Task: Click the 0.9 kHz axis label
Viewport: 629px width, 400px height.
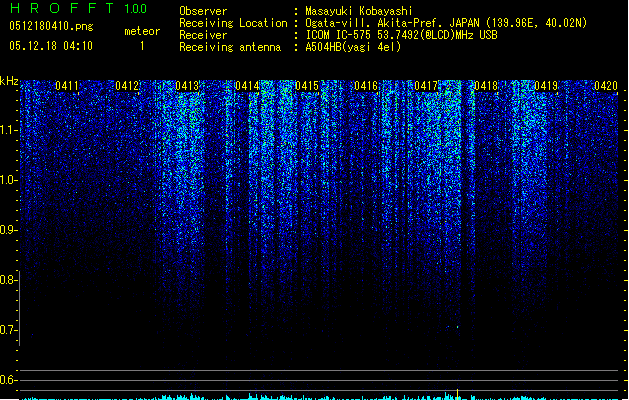Action: tap(8, 230)
